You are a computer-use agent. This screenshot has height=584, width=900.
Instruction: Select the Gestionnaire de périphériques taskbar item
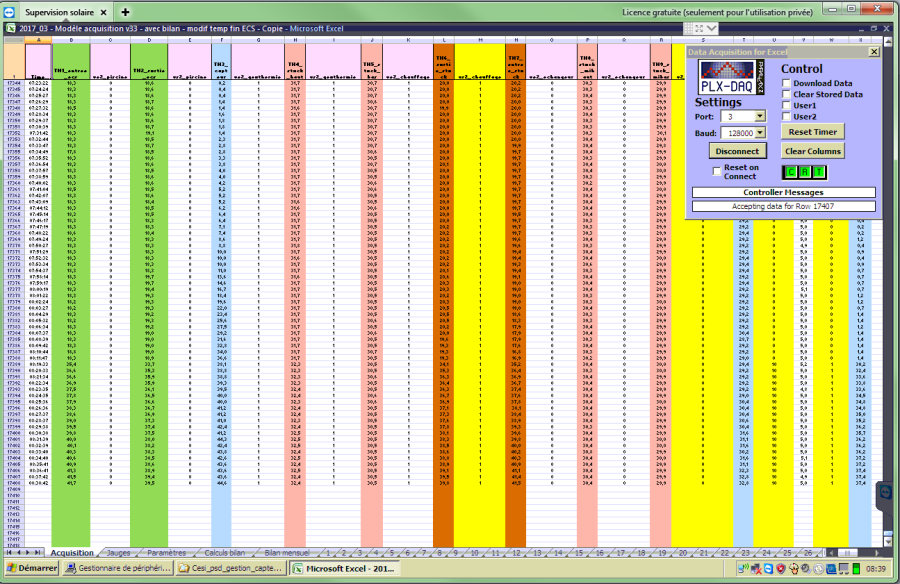(118, 568)
